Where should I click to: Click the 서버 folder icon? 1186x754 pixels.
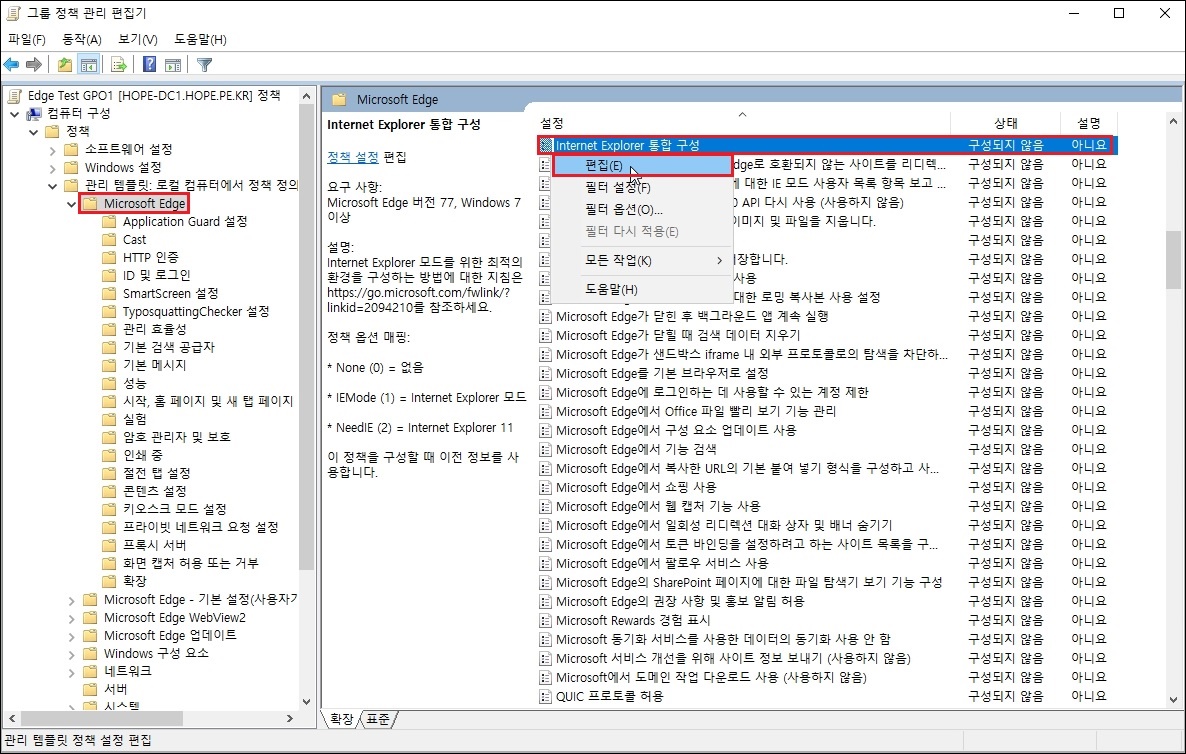coord(91,690)
